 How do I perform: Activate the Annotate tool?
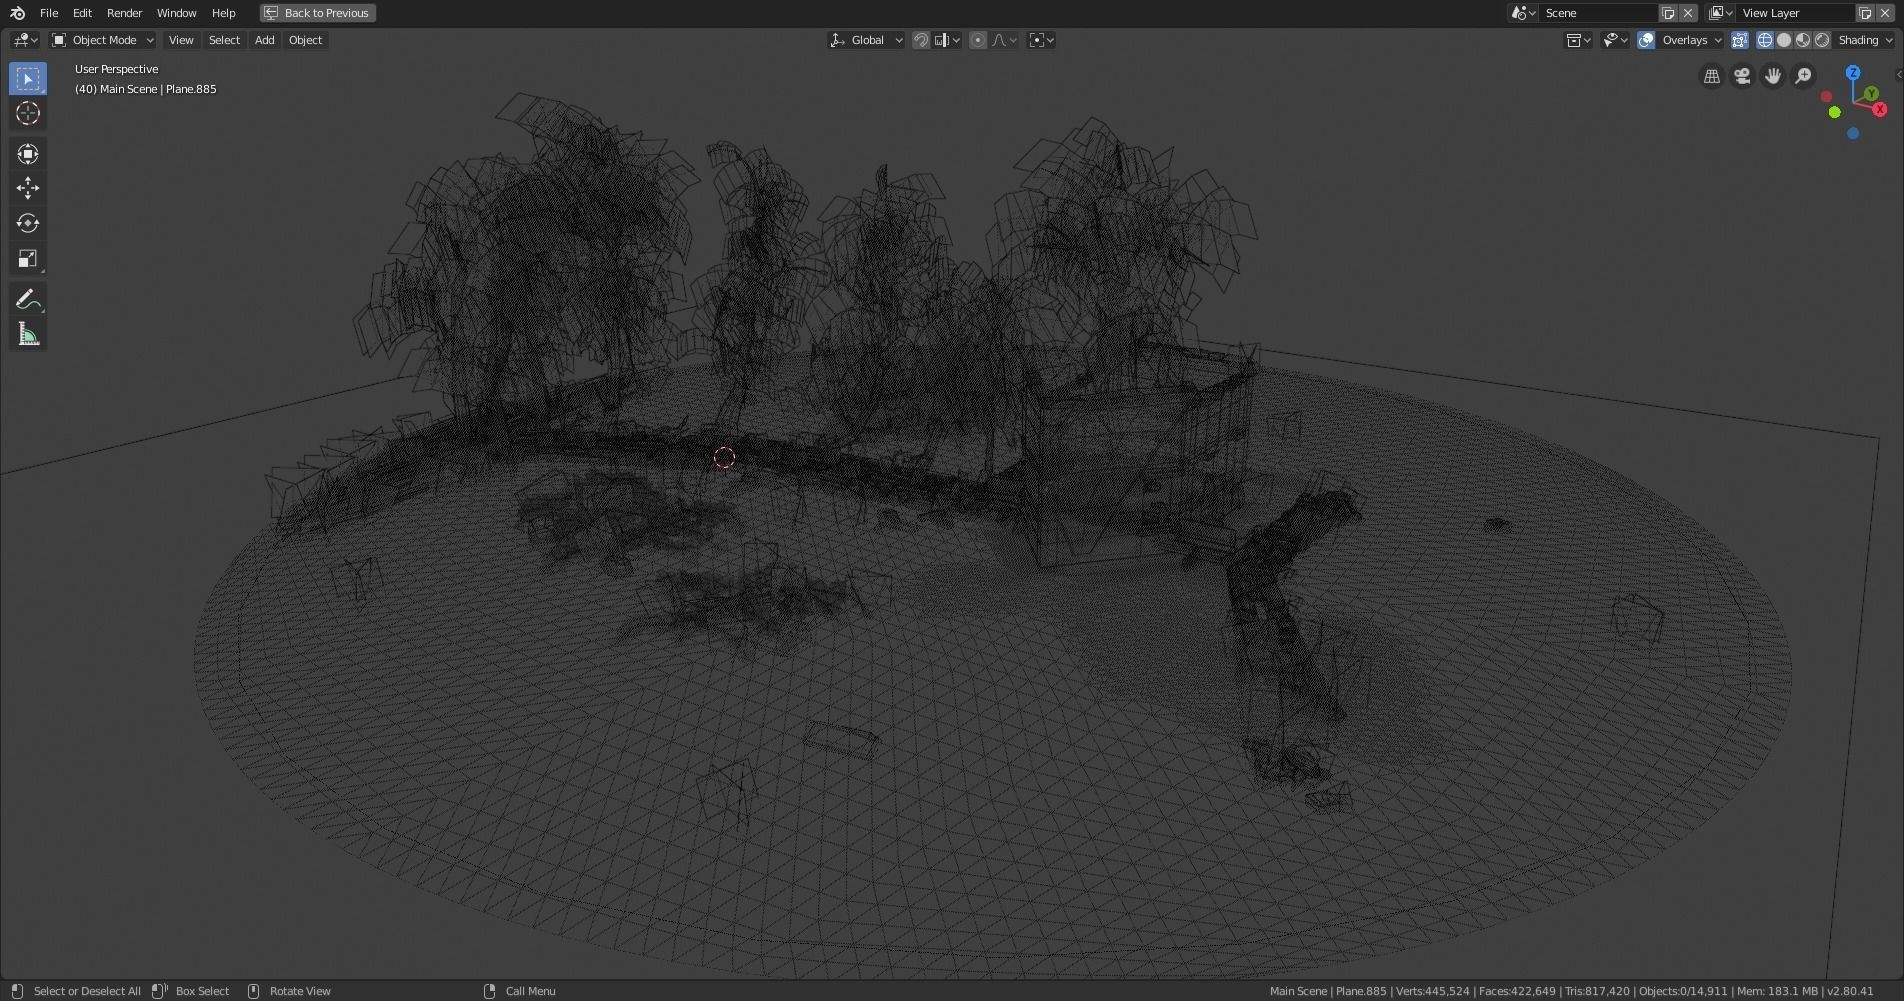pyautogui.click(x=28, y=299)
